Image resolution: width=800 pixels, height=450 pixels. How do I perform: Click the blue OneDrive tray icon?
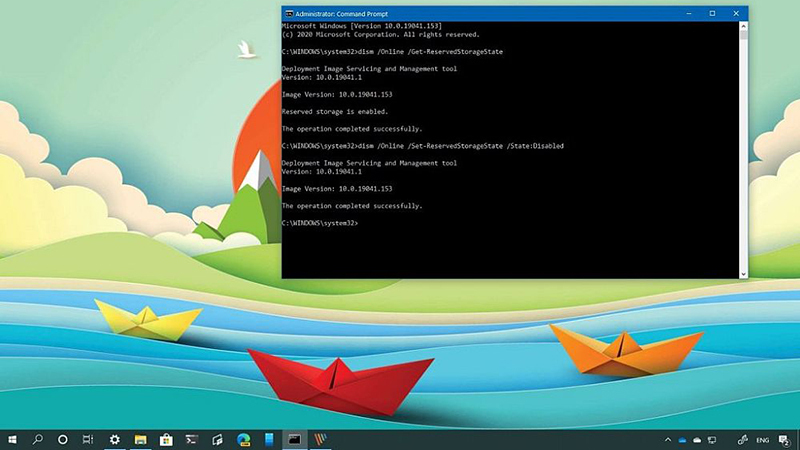(x=683, y=439)
